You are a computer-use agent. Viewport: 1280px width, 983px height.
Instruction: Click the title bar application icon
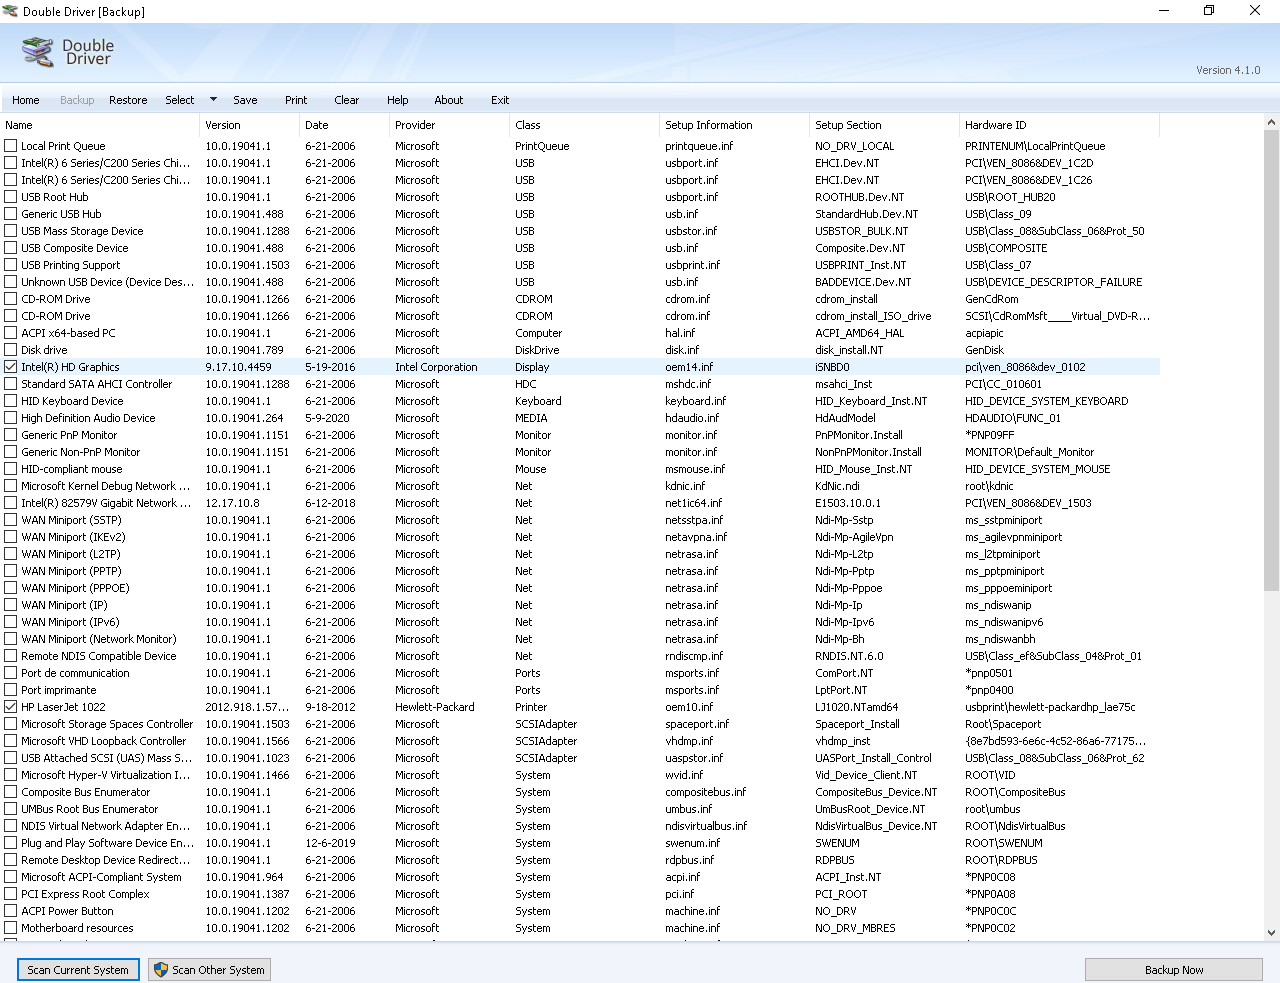click(11, 11)
